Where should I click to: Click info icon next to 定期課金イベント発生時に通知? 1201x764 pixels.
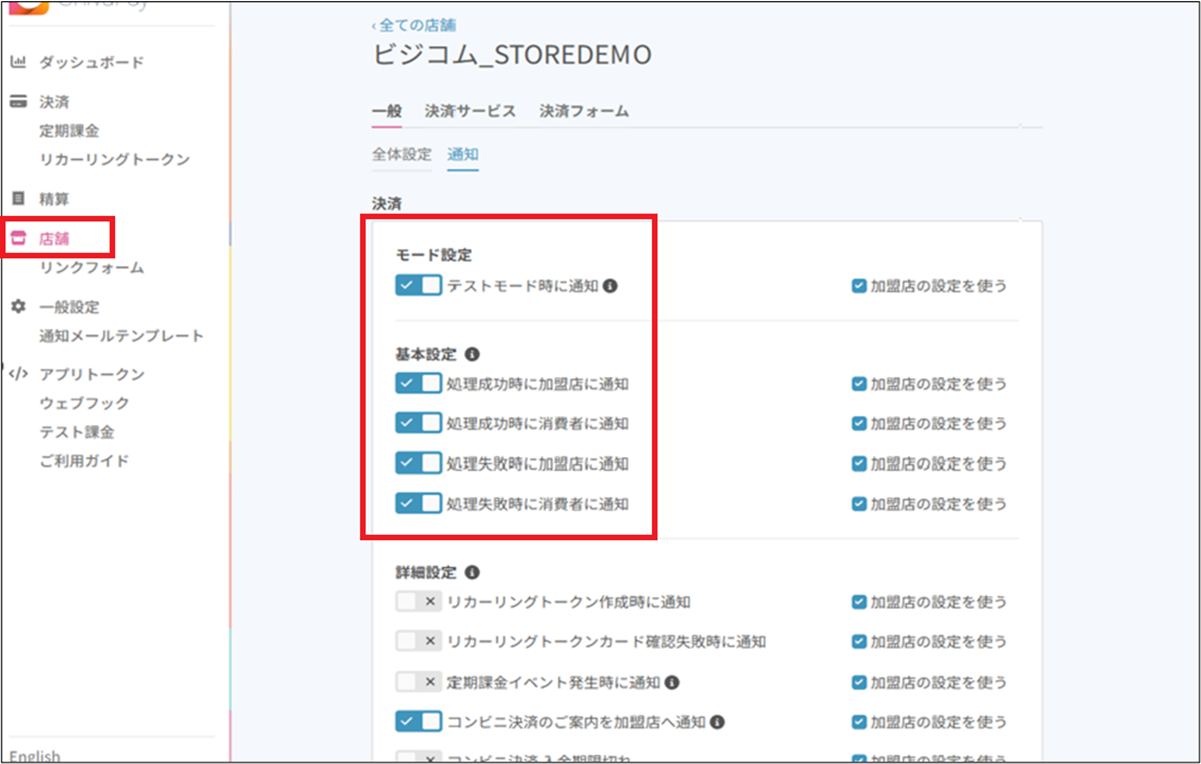[x=672, y=682]
